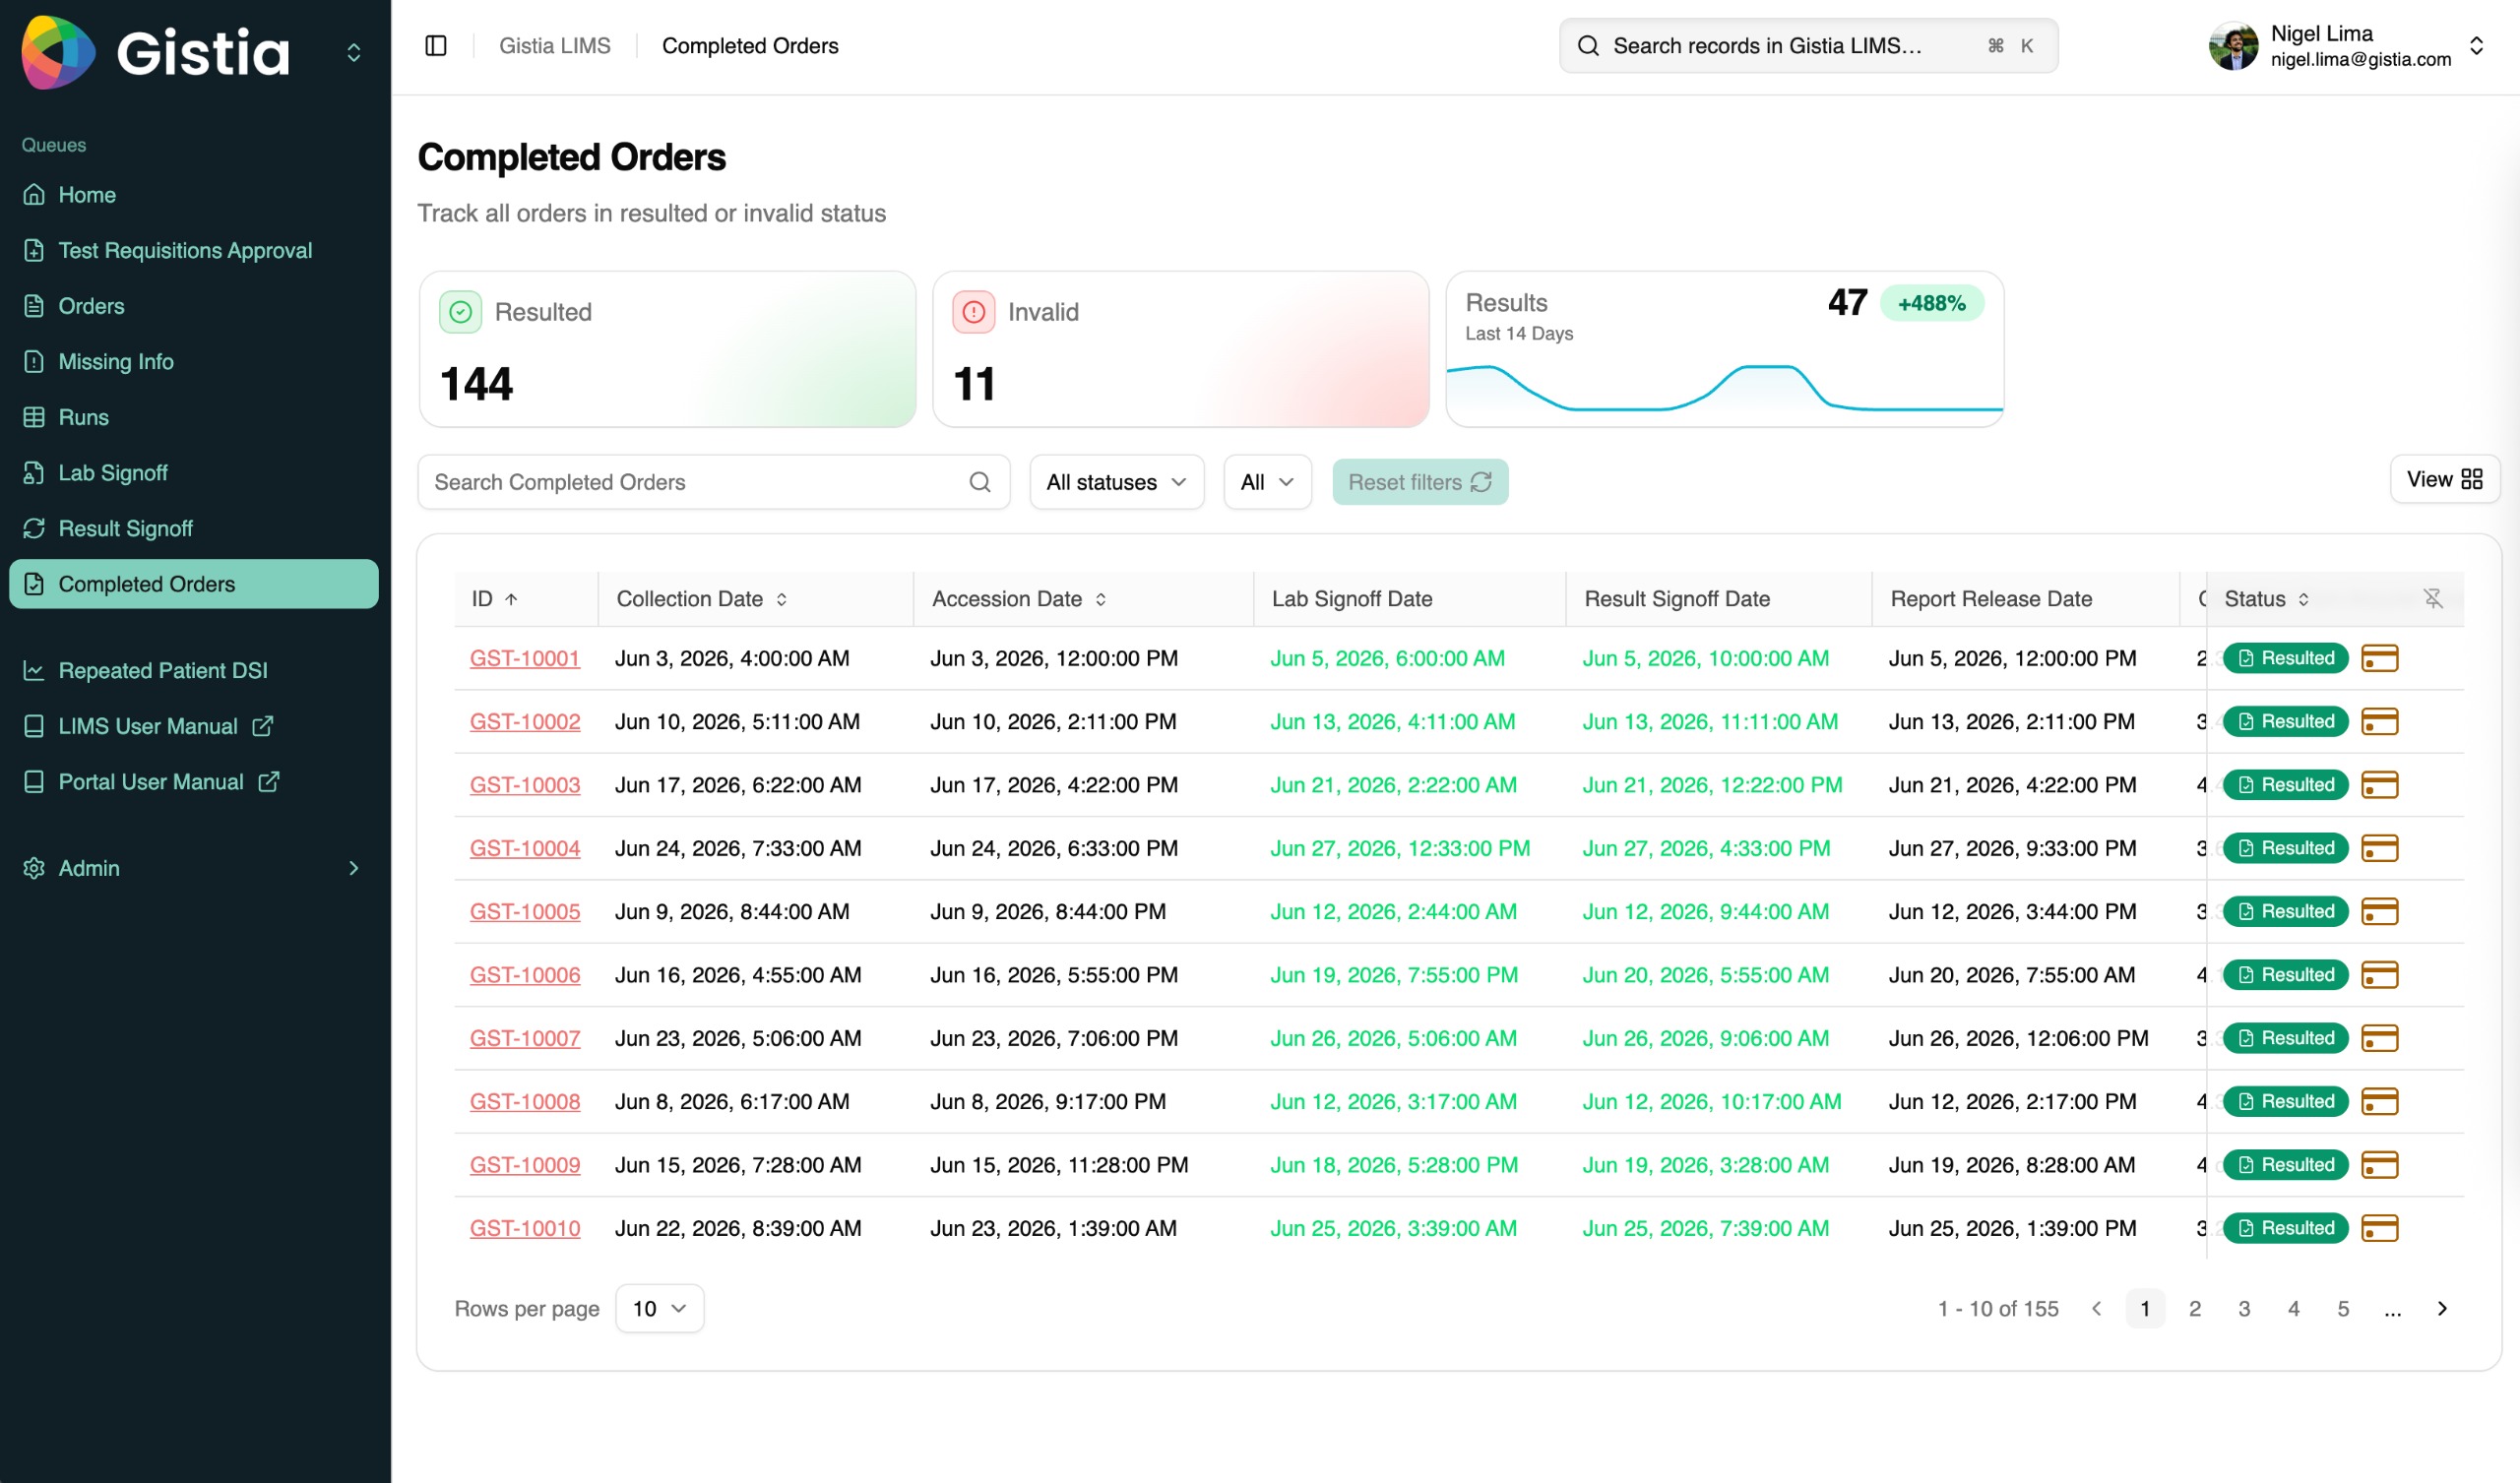
Task: Toggle the sidebar panel icon
Action: coord(436,46)
